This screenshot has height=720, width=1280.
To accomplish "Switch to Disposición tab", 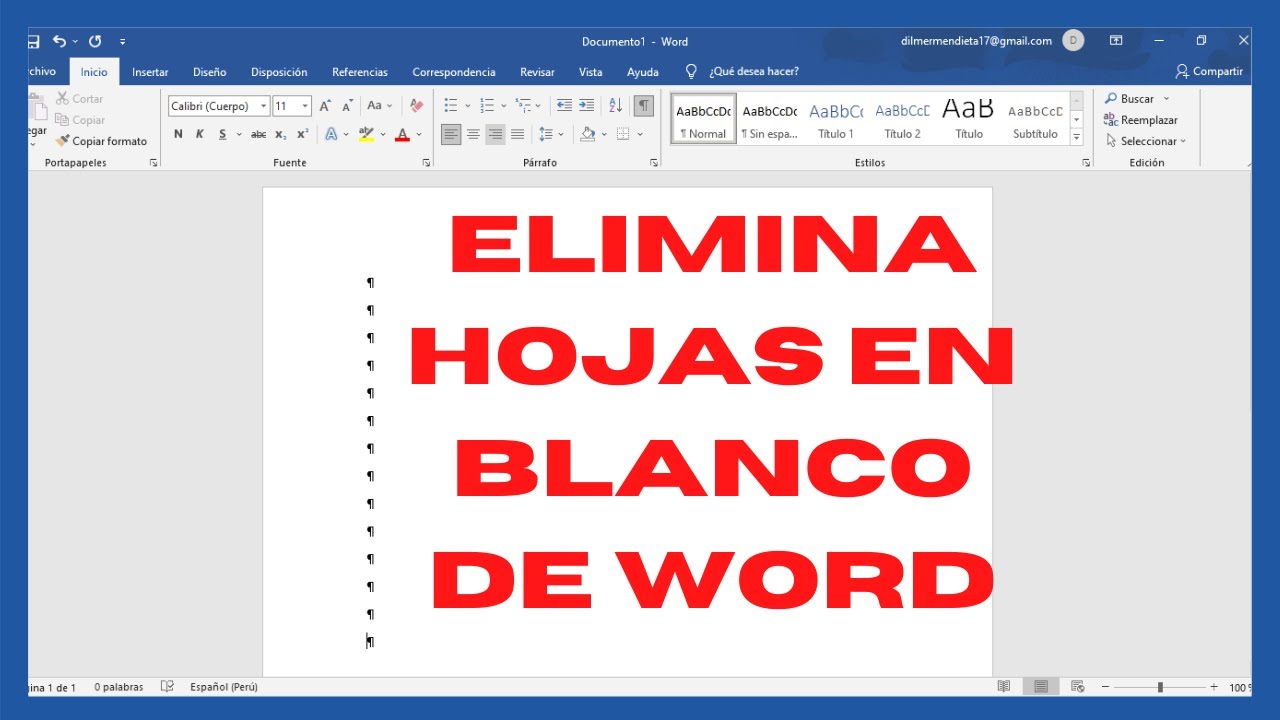I will pyautogui.click(x=279, y=72).
